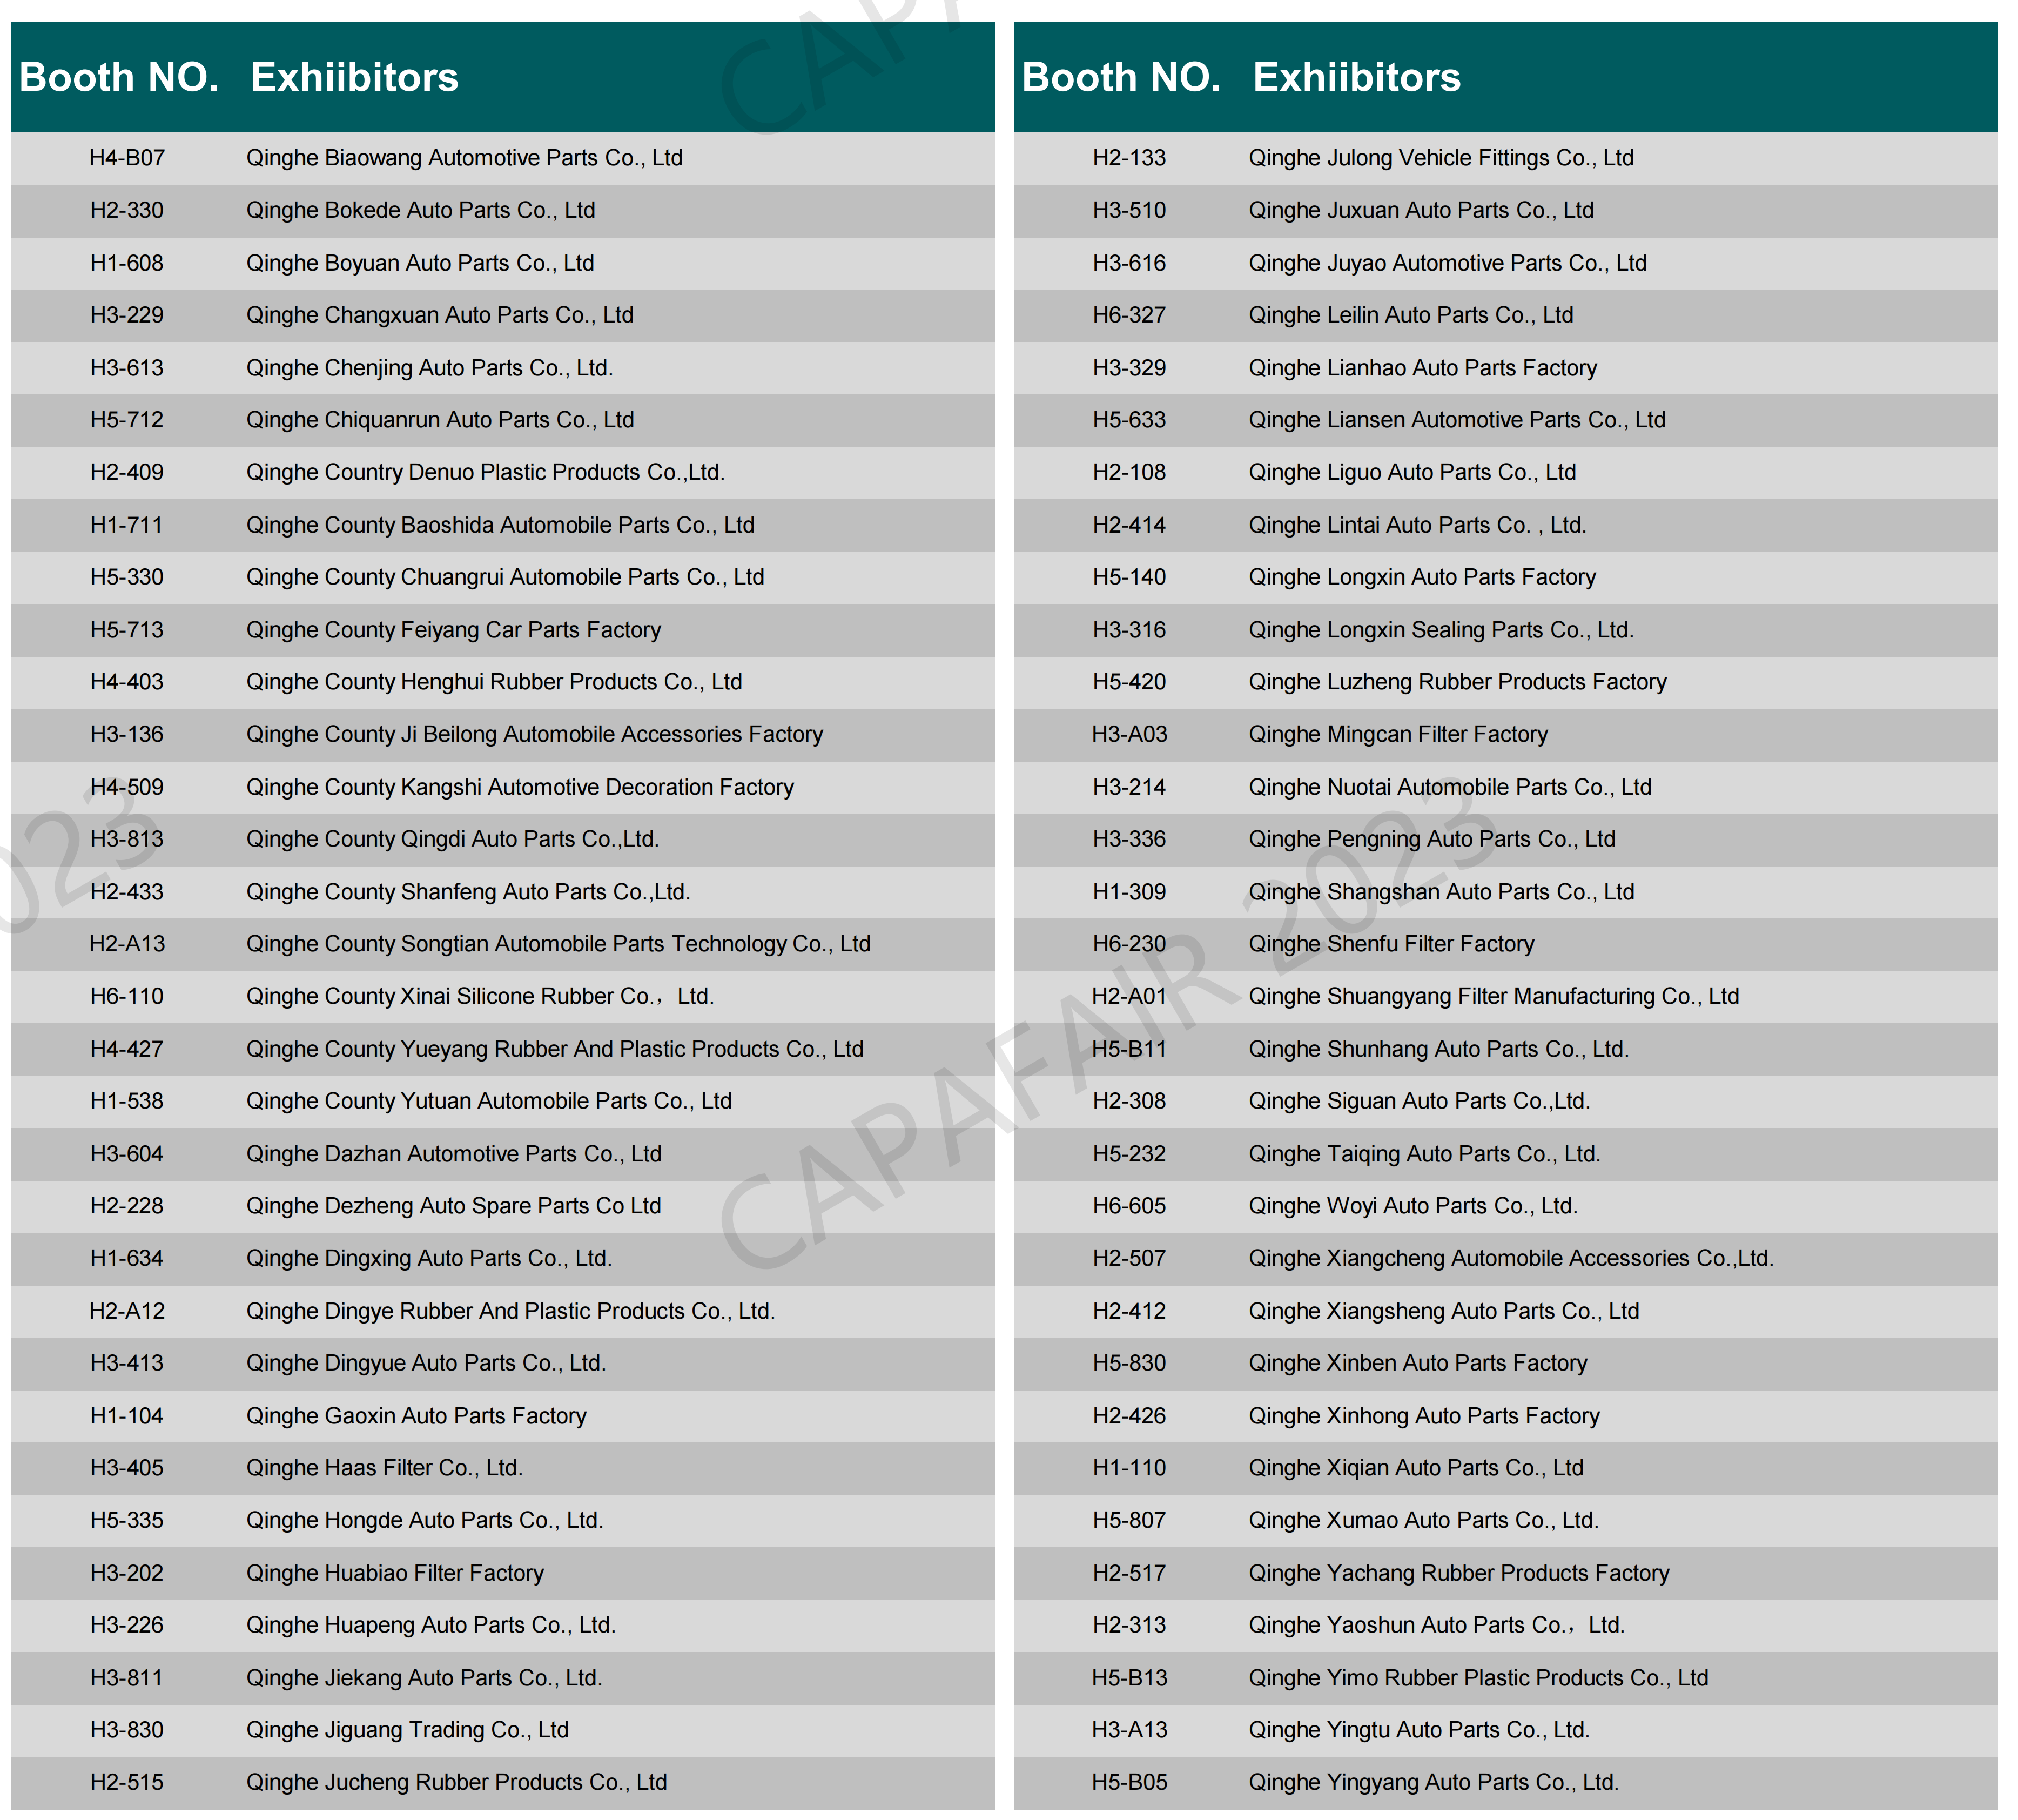Click Qinghe Siguan Auto Parts Co.,Ltd.
2018x1820 pixels.
1419,1101
